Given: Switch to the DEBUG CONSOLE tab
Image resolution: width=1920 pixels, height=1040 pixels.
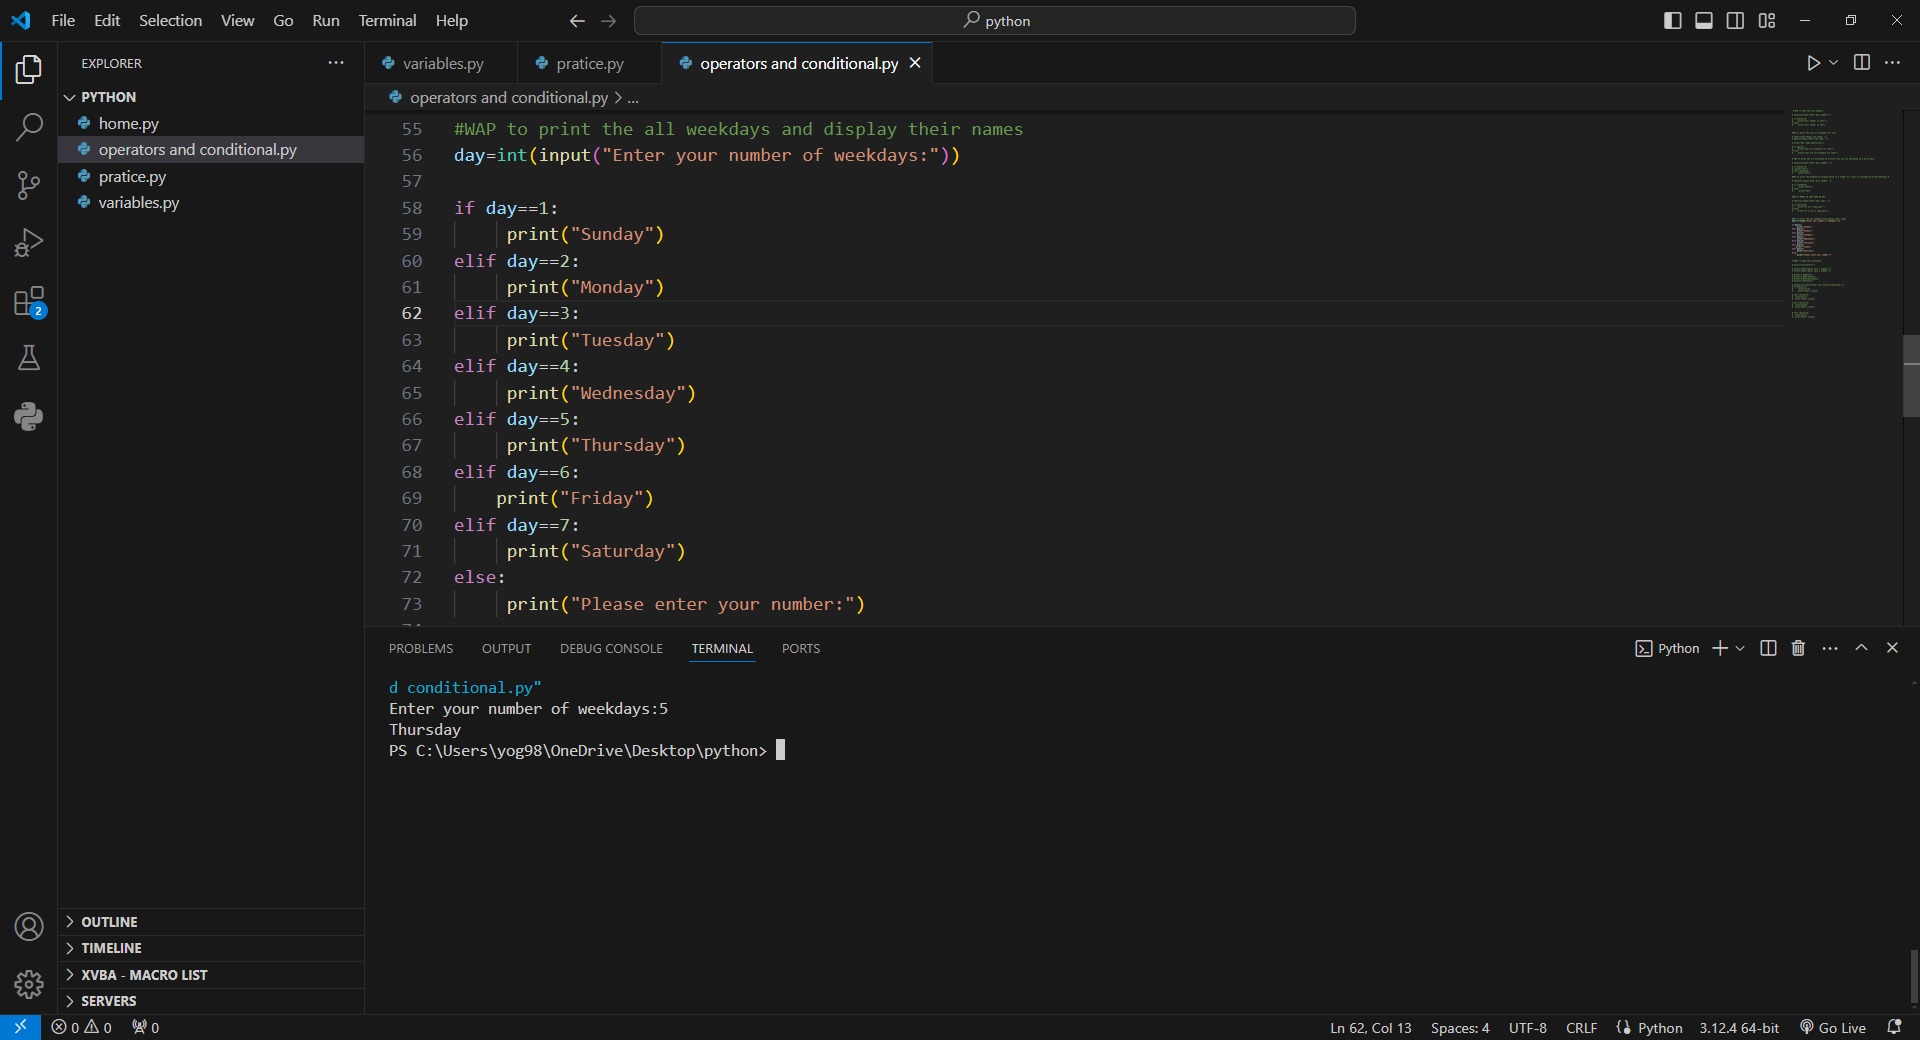Looking at the screenshot, I should pos(611,648).
